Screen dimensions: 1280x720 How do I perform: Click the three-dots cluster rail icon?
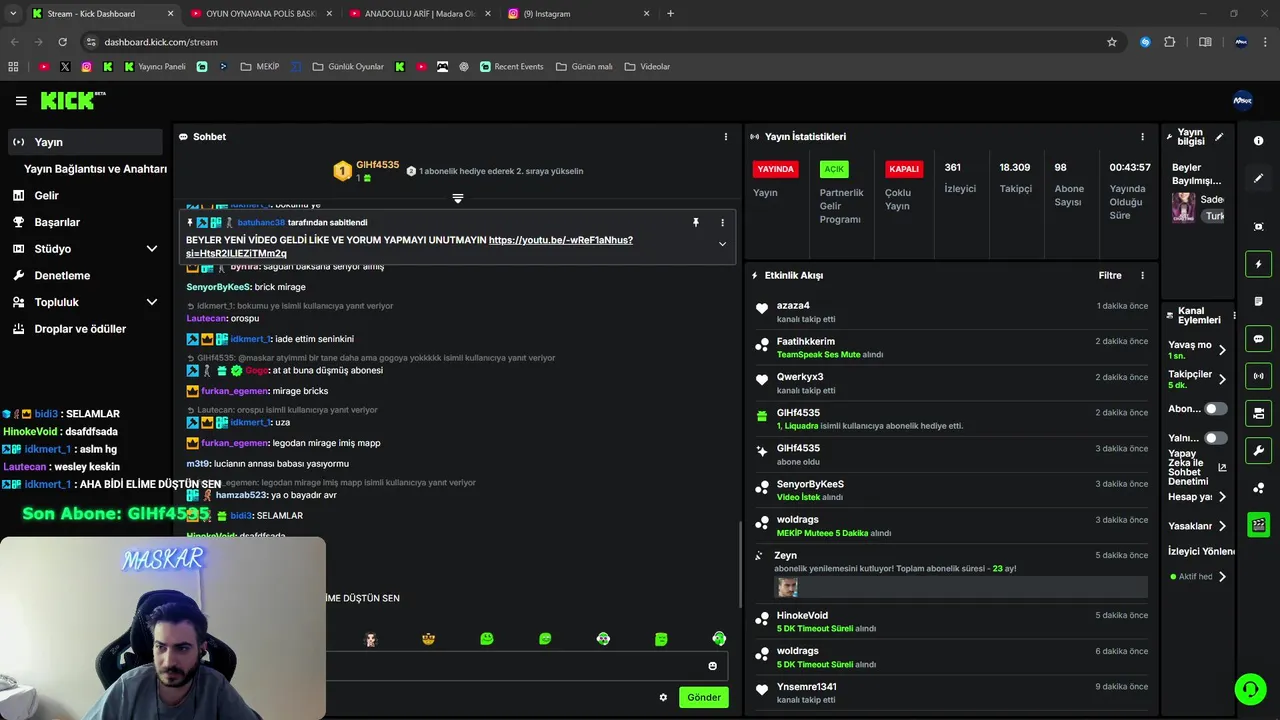tap(1259, 487)
